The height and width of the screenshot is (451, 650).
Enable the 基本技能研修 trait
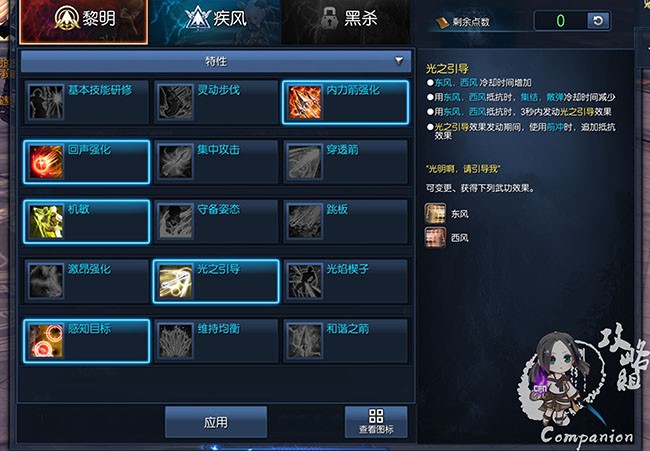click(86, 102)
